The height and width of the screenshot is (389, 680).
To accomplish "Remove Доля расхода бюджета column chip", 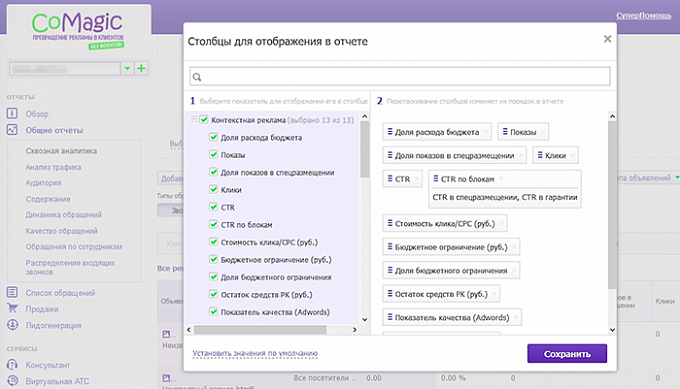I will [486, 132].
